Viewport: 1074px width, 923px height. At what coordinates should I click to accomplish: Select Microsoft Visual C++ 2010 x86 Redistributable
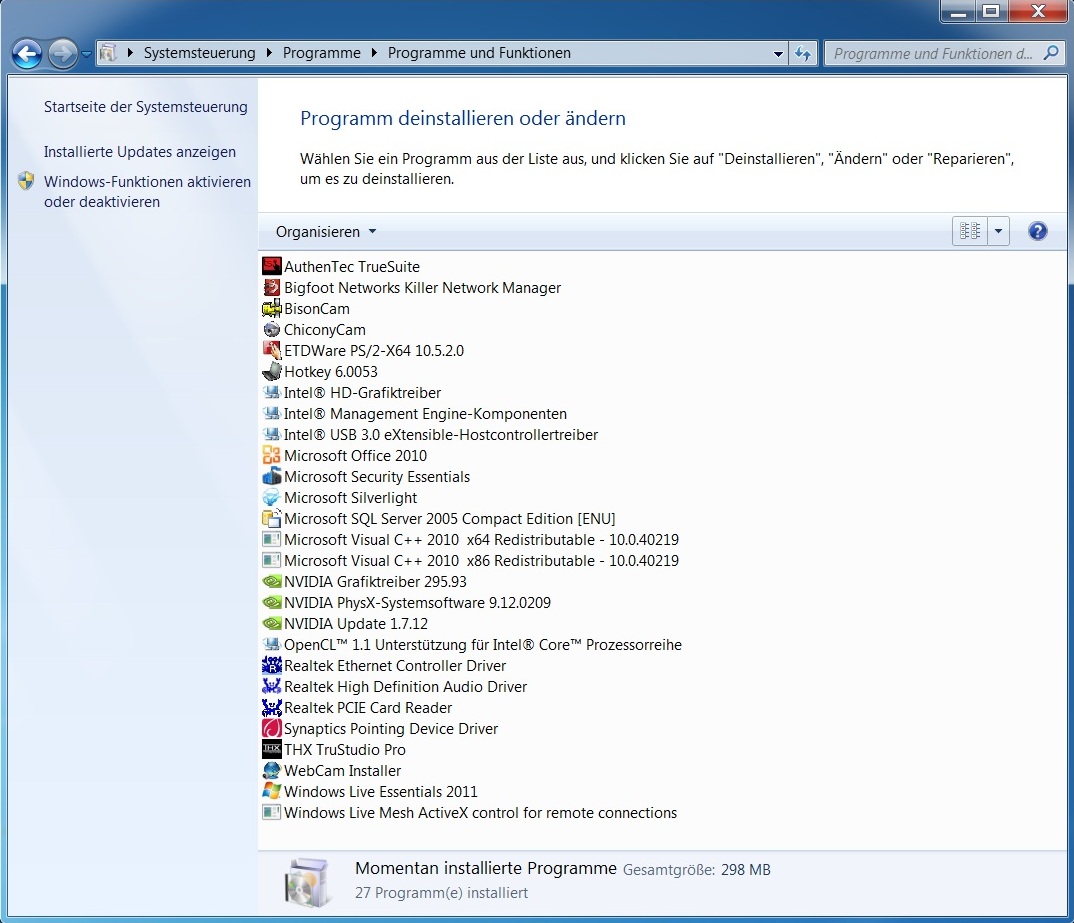click(x=481, y=561)
